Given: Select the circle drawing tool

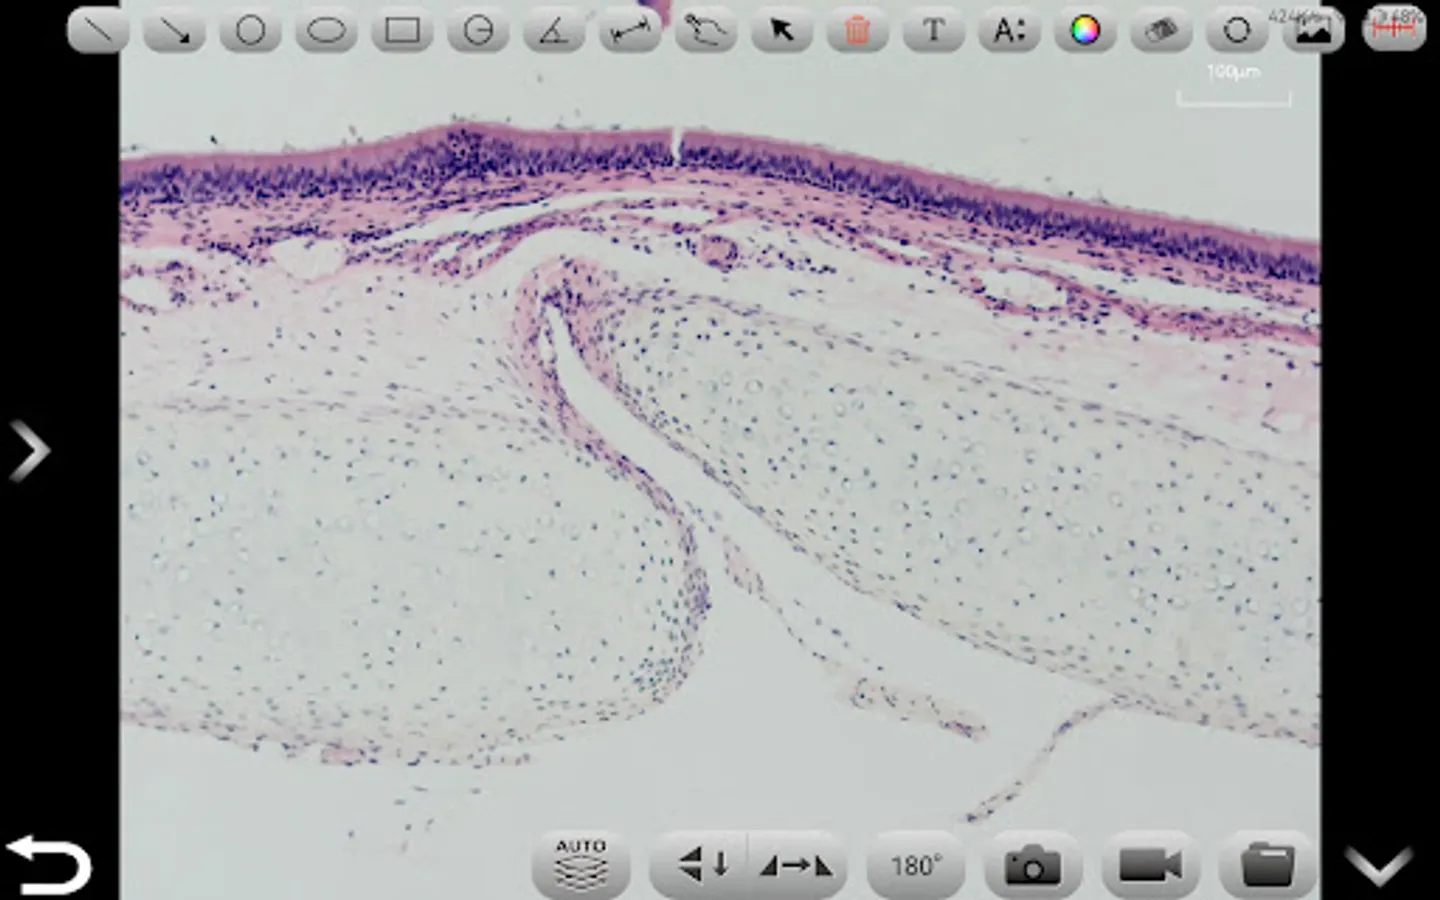Looking at the screenshot, I should 250,30.
